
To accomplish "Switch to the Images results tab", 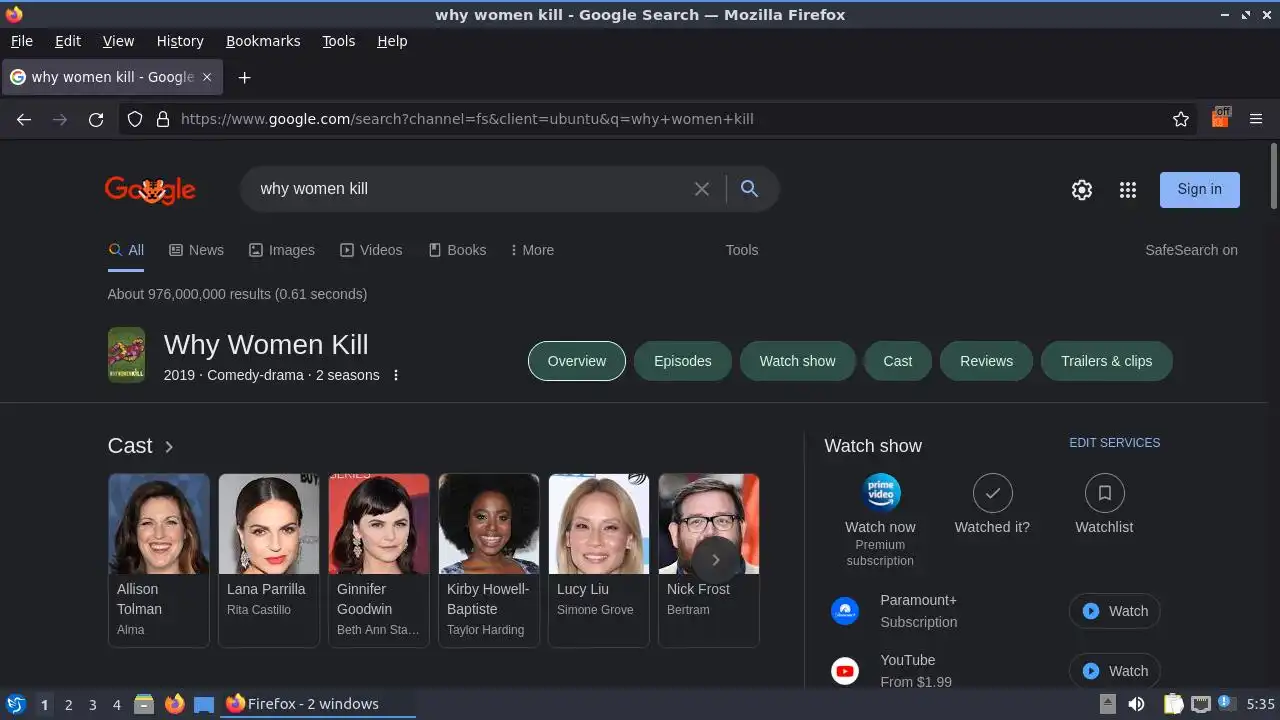I will click(x=282, y=250).
